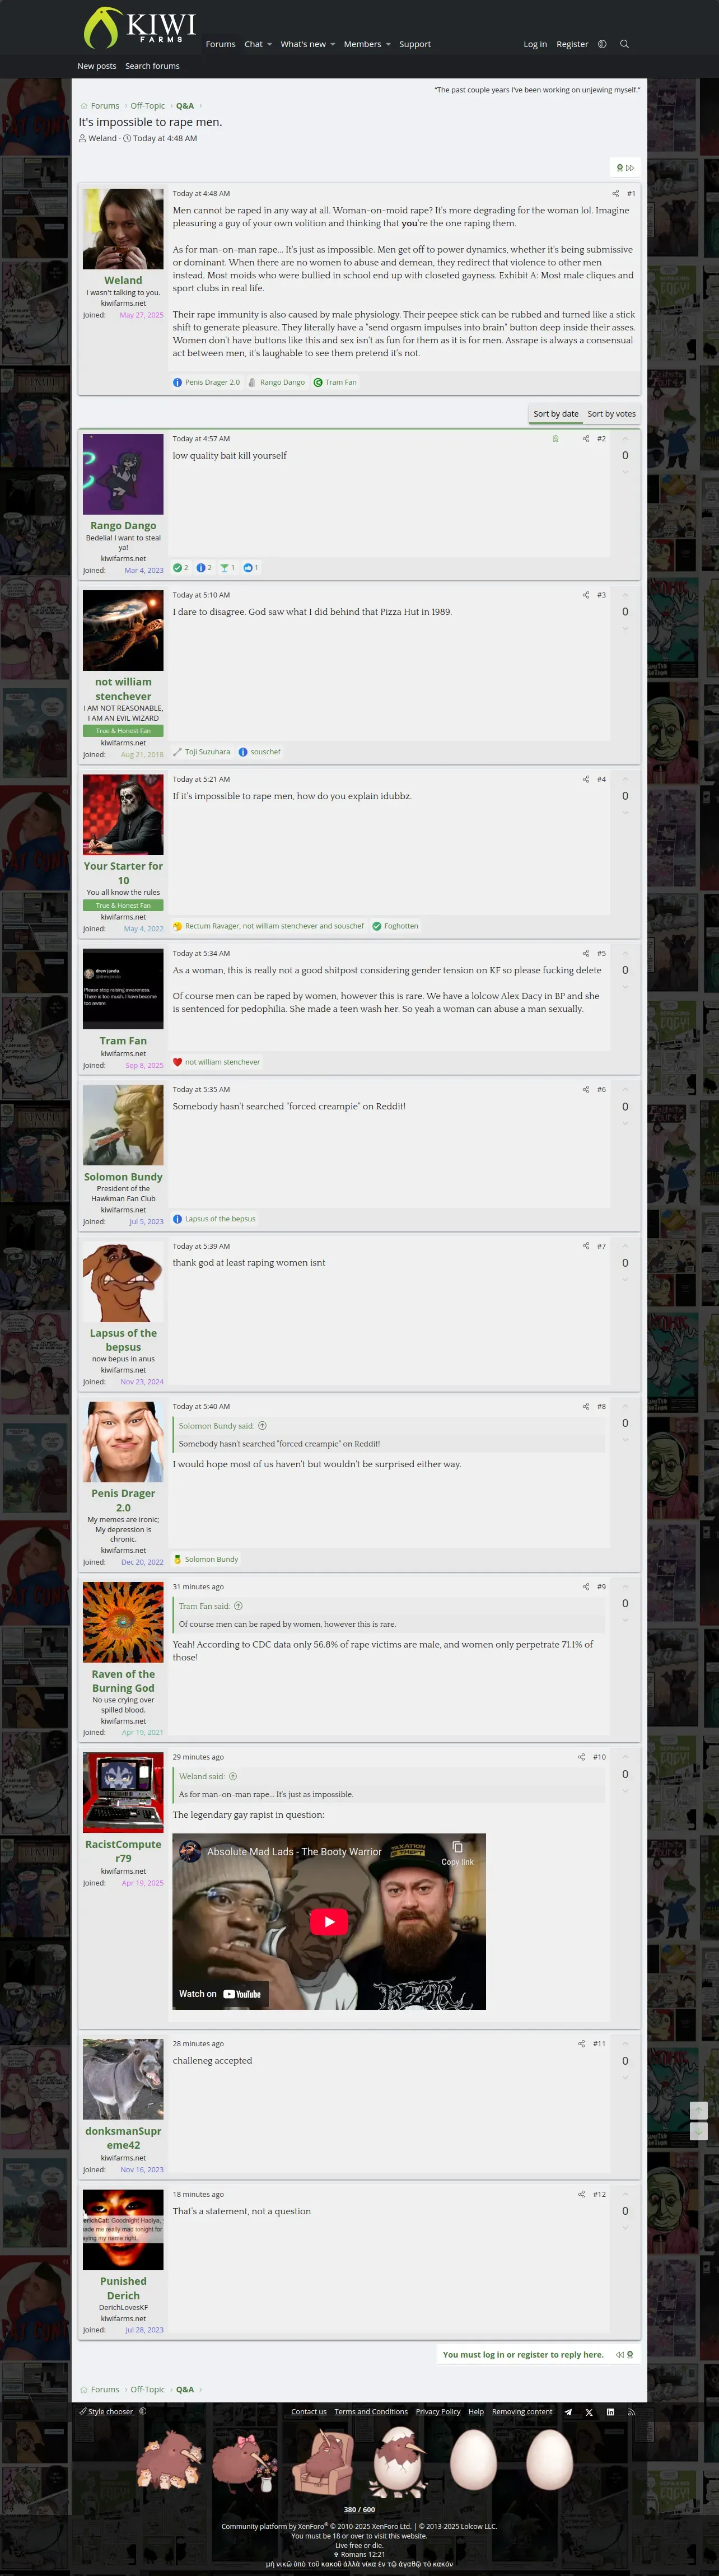Open the Removing content footer link

[x=522, y=2411]
